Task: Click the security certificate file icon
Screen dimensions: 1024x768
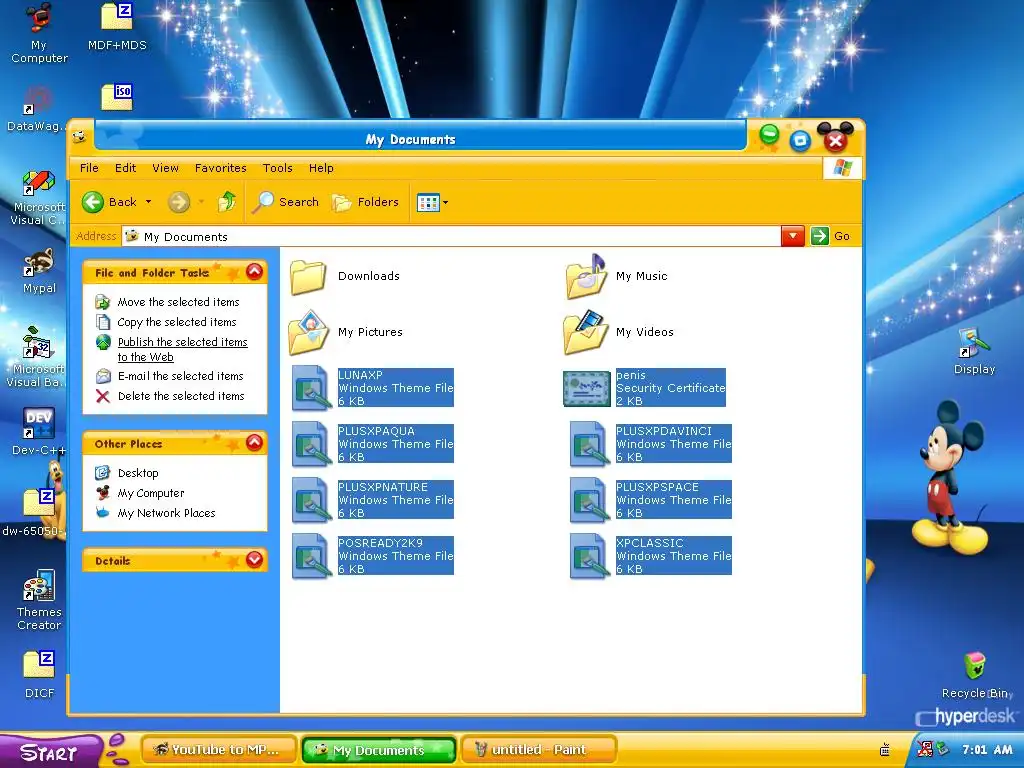Action: click(586, 389)
